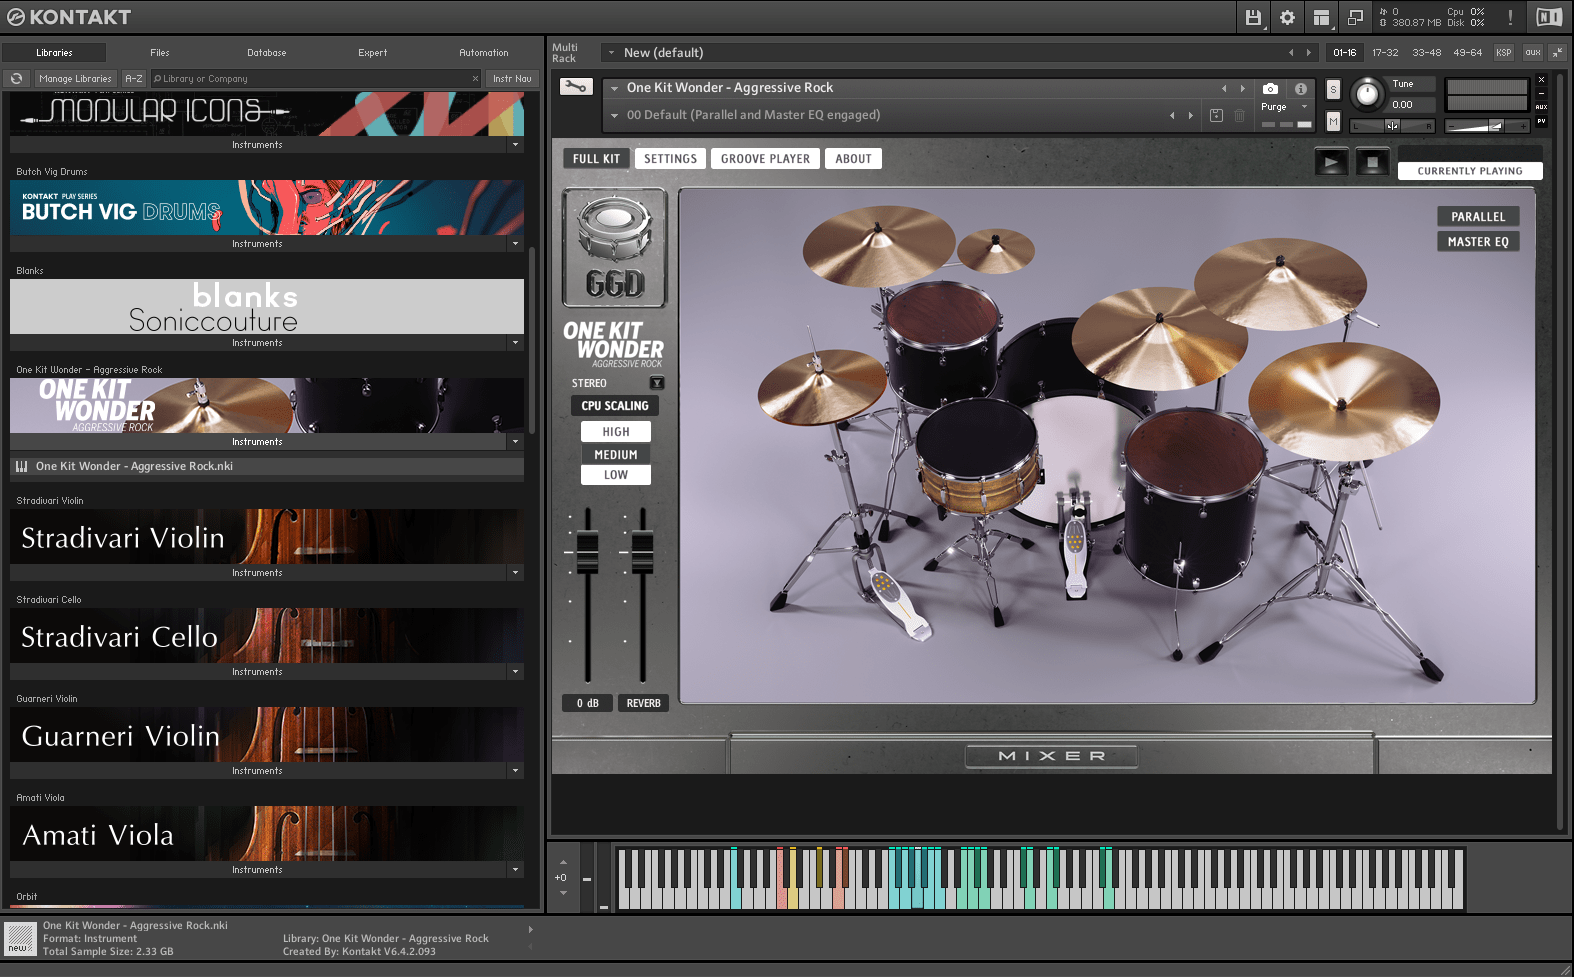Open the workspace layout management icon

(1321, 17)
